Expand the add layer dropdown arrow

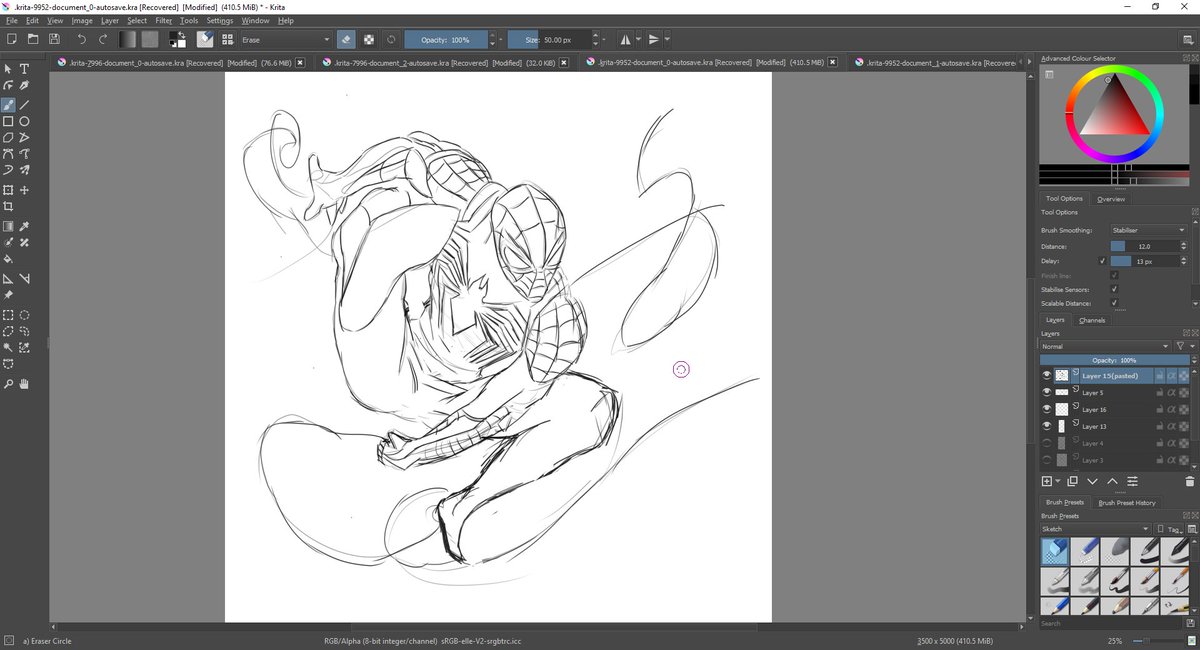[1058, 481]
